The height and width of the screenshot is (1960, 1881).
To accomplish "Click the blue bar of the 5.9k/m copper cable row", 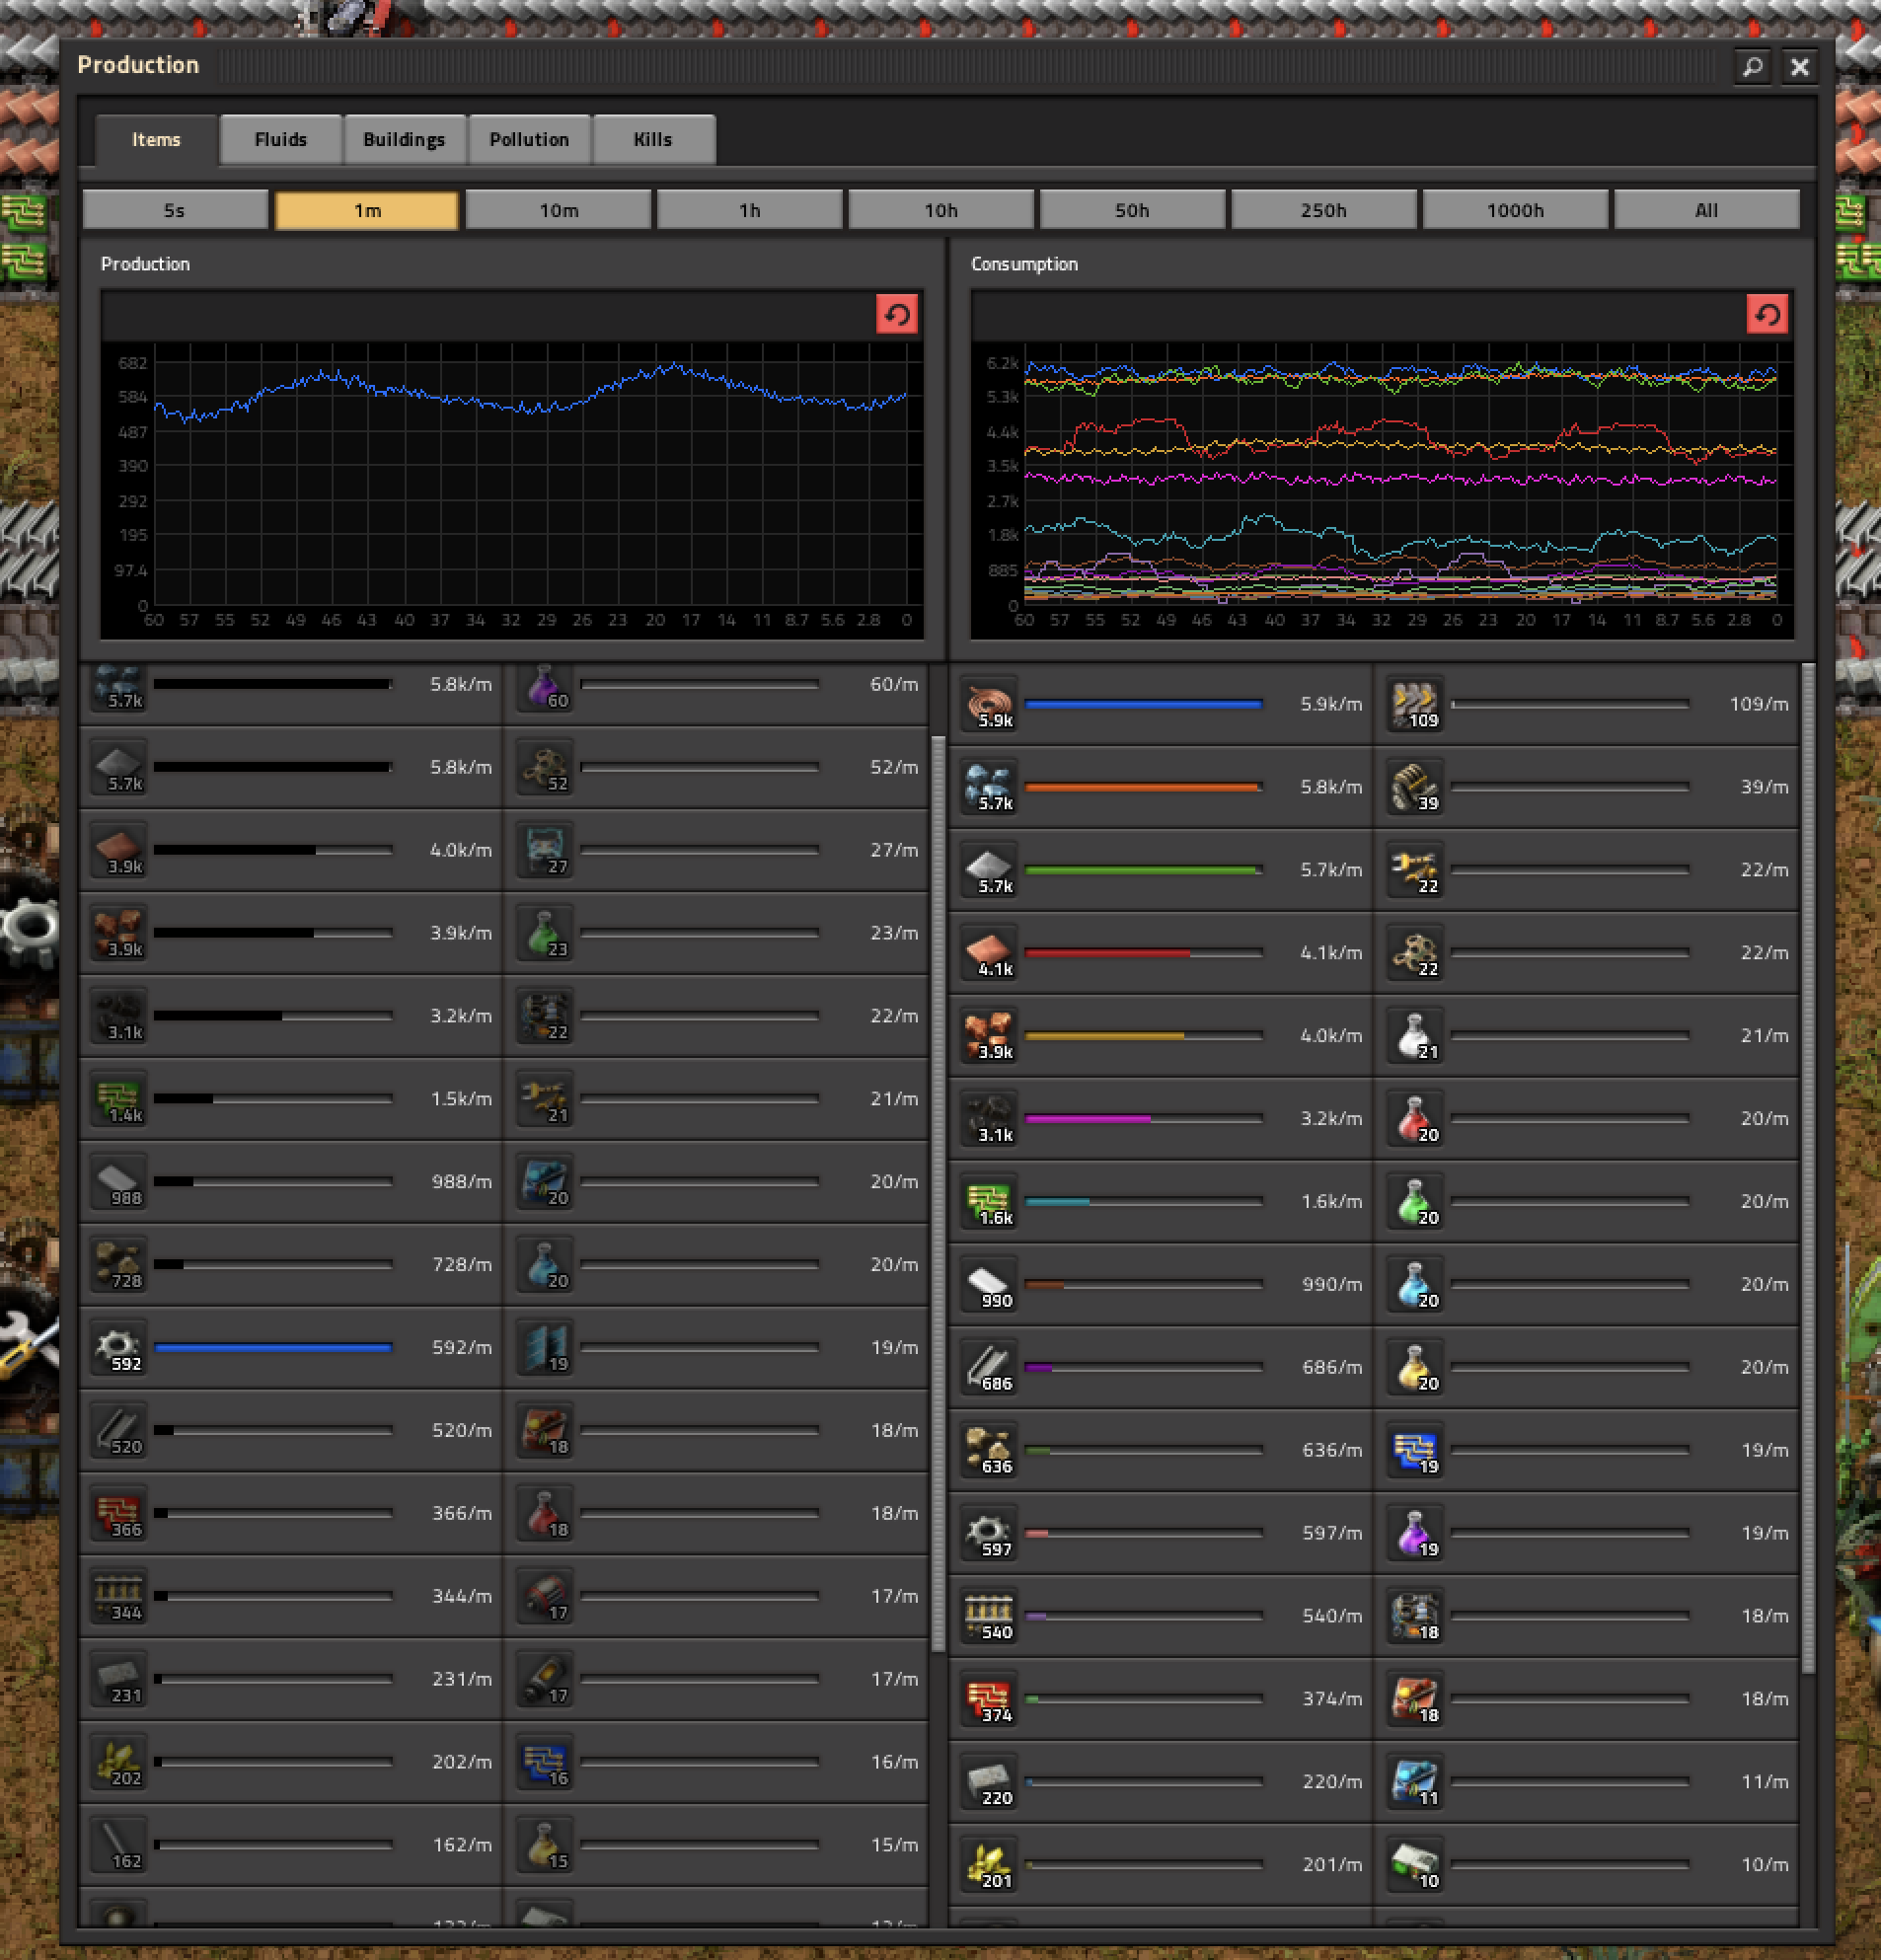I will tap(1143, 704).
